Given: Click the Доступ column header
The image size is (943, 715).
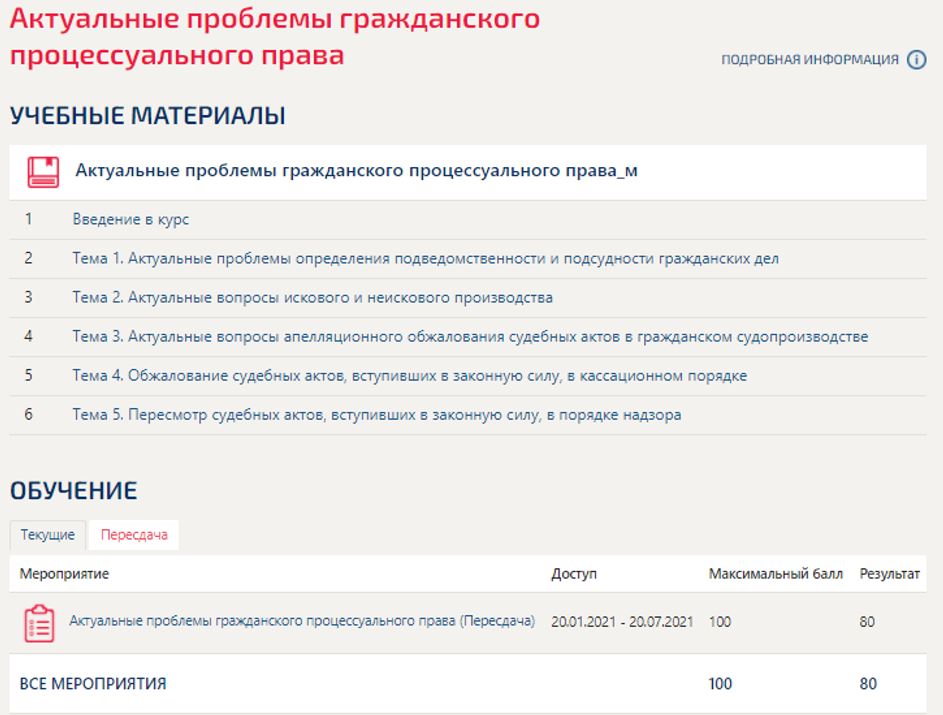Looking at the screenshot, I should [x=573, y=574].
